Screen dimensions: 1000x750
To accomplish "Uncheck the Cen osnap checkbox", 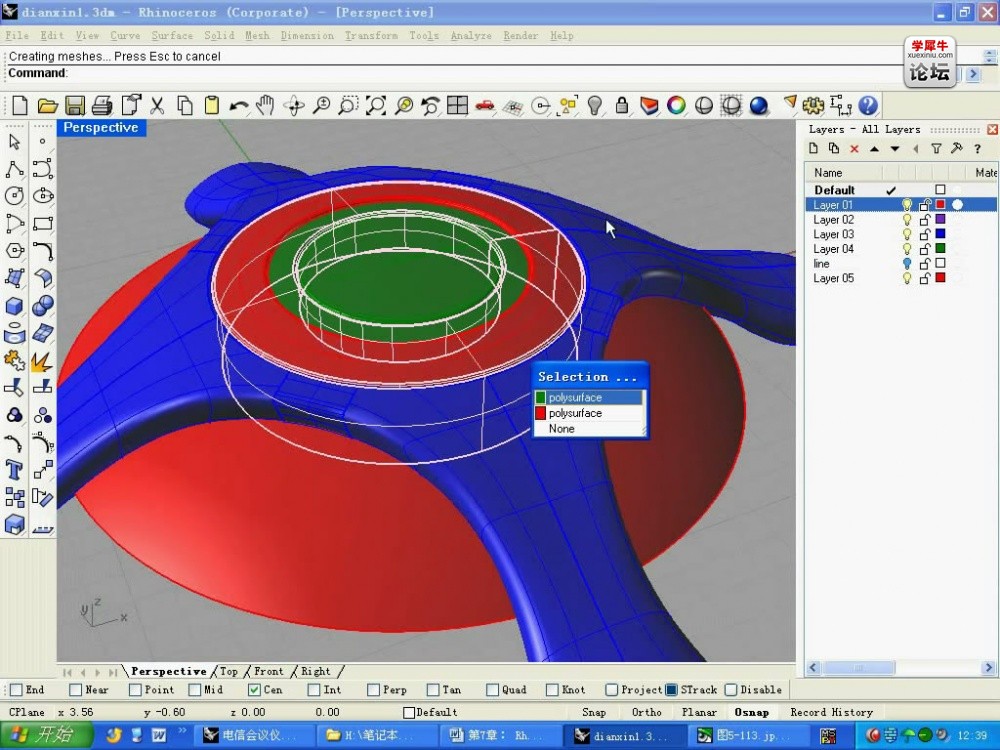I will (254, 689).
